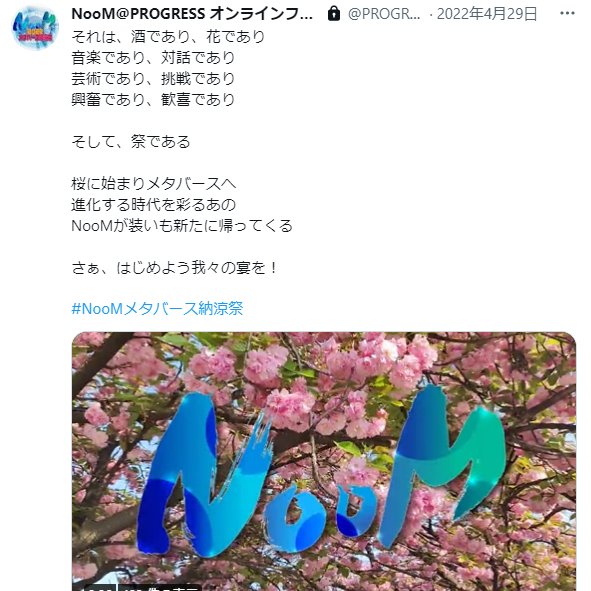Click the line 興奮であり、歓喜であり
591x591 pixels.
153,100
